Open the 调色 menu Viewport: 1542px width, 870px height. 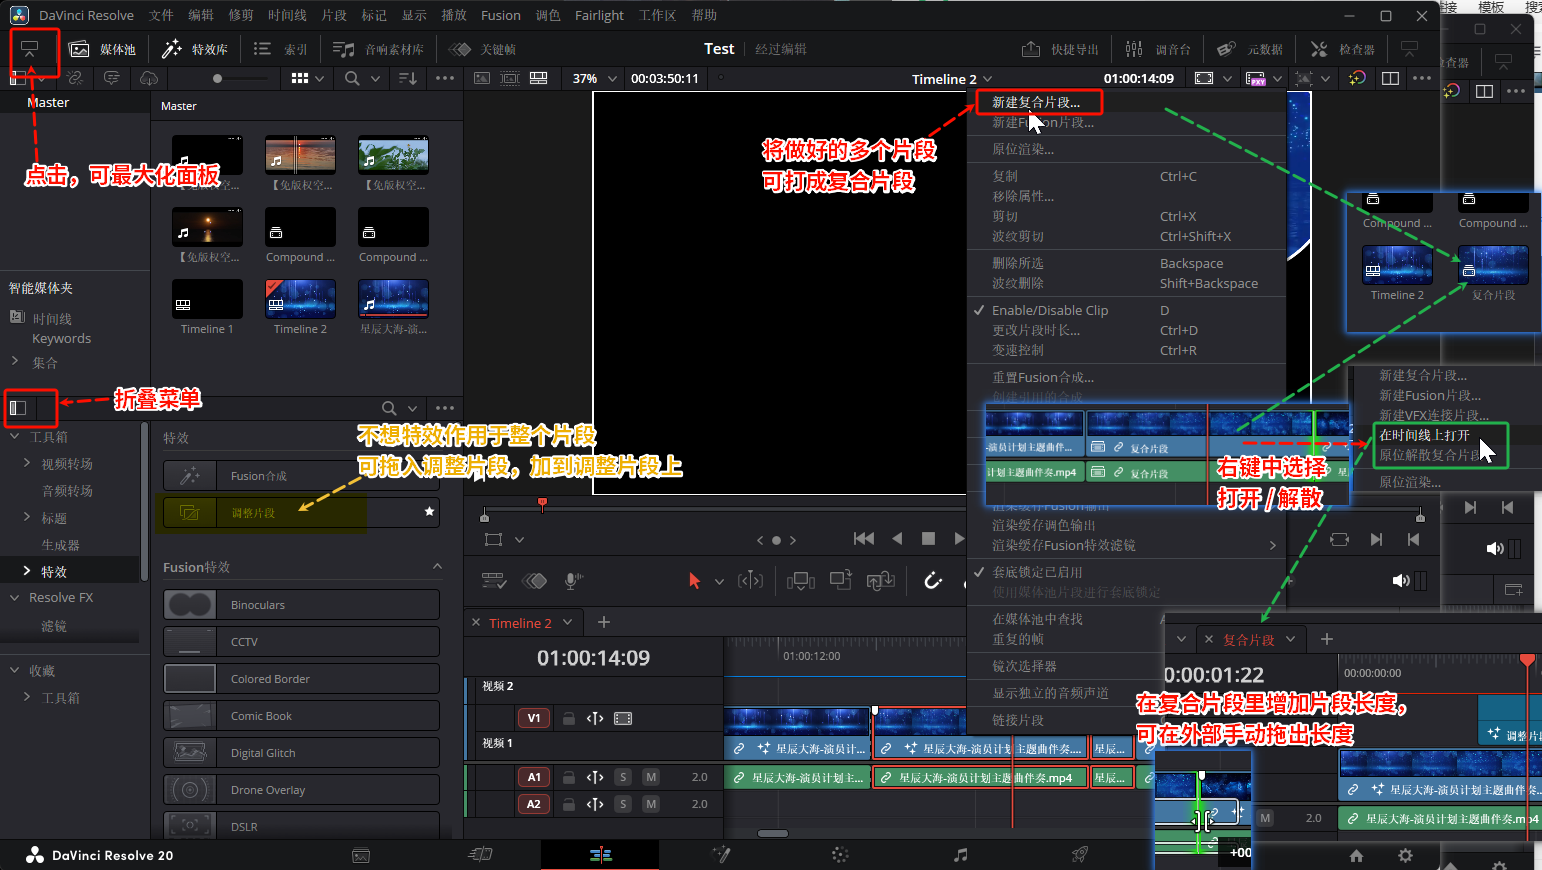pos(548,15)
